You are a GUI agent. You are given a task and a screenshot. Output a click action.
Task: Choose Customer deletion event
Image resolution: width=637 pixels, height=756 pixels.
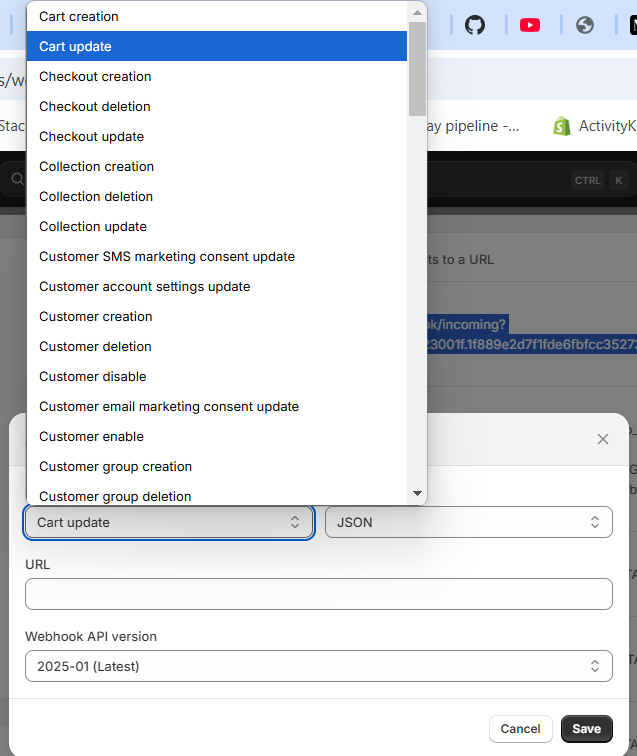(x=217, y=346)
